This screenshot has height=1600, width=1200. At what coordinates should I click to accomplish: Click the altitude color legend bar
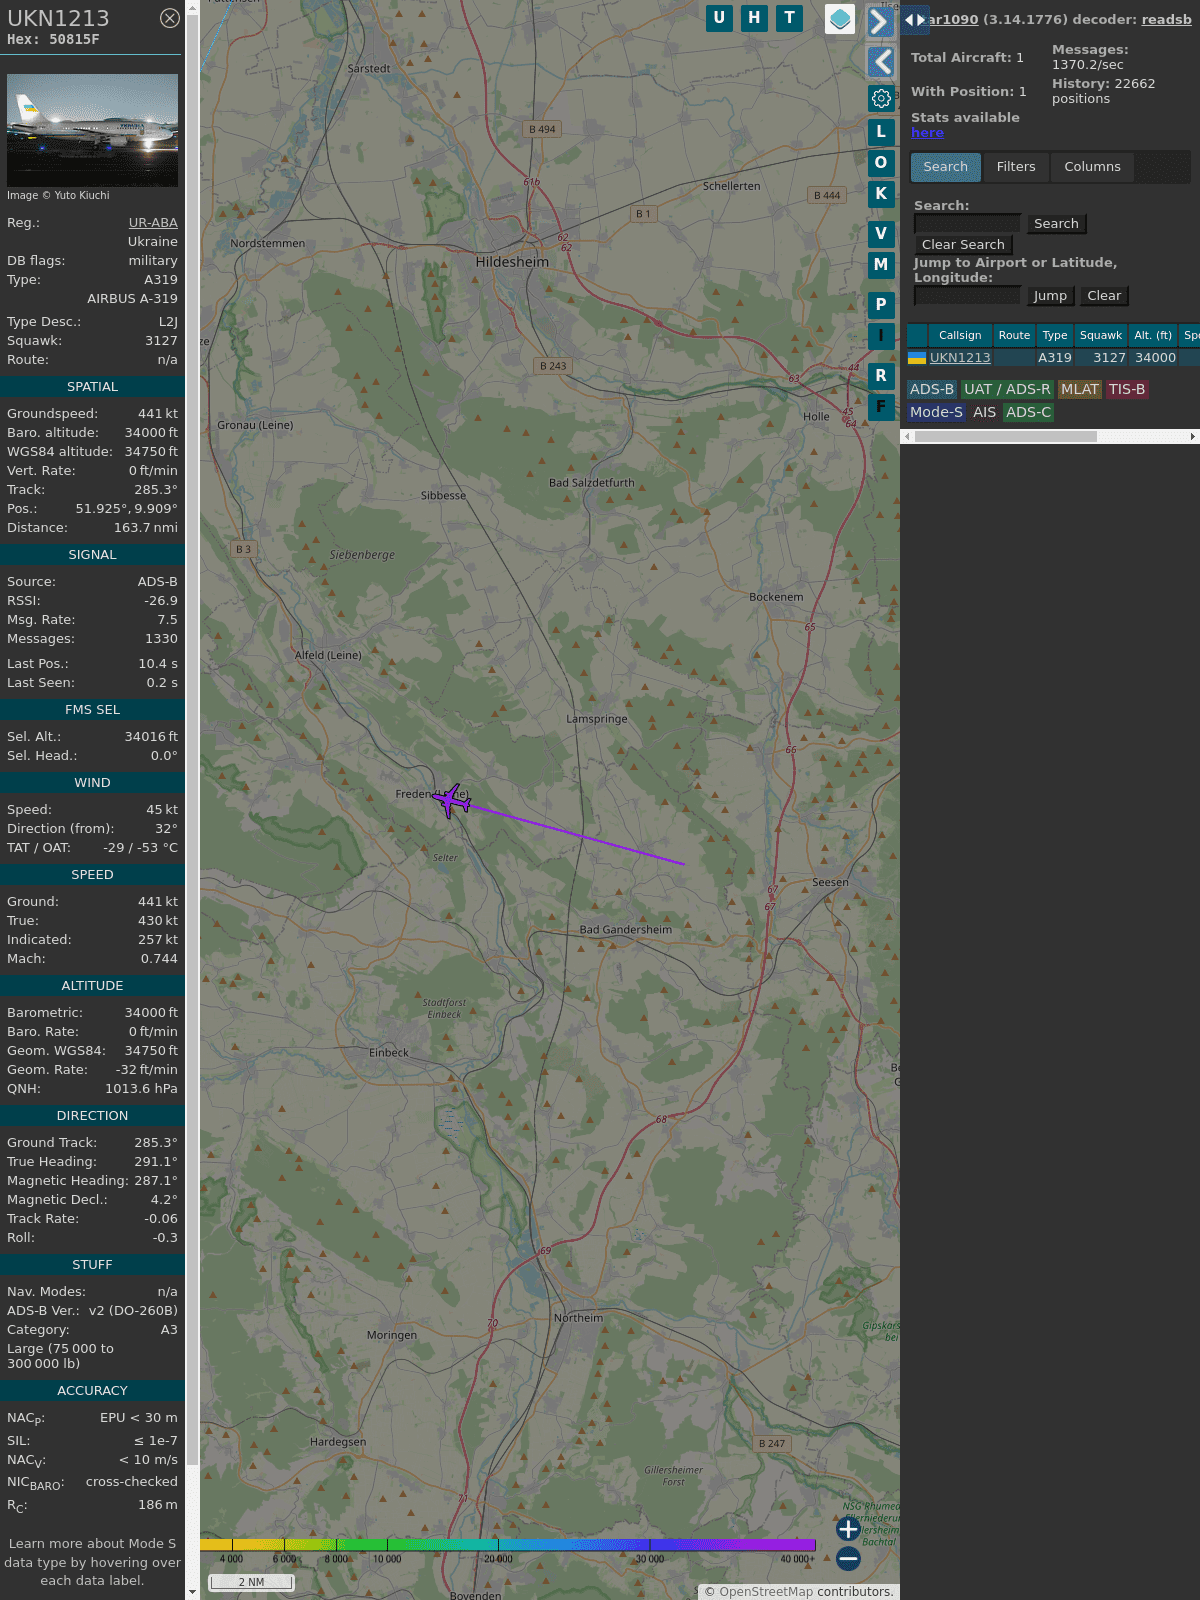click(x=508, y=1545)
